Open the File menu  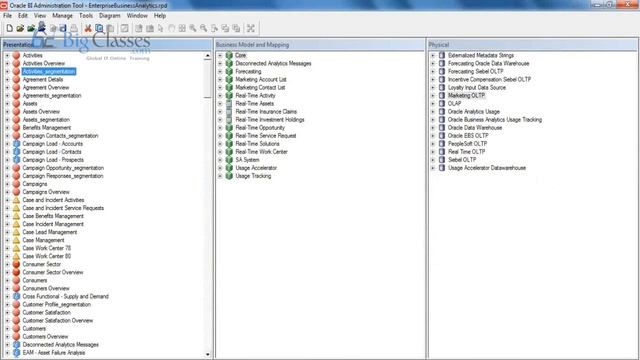7,16
